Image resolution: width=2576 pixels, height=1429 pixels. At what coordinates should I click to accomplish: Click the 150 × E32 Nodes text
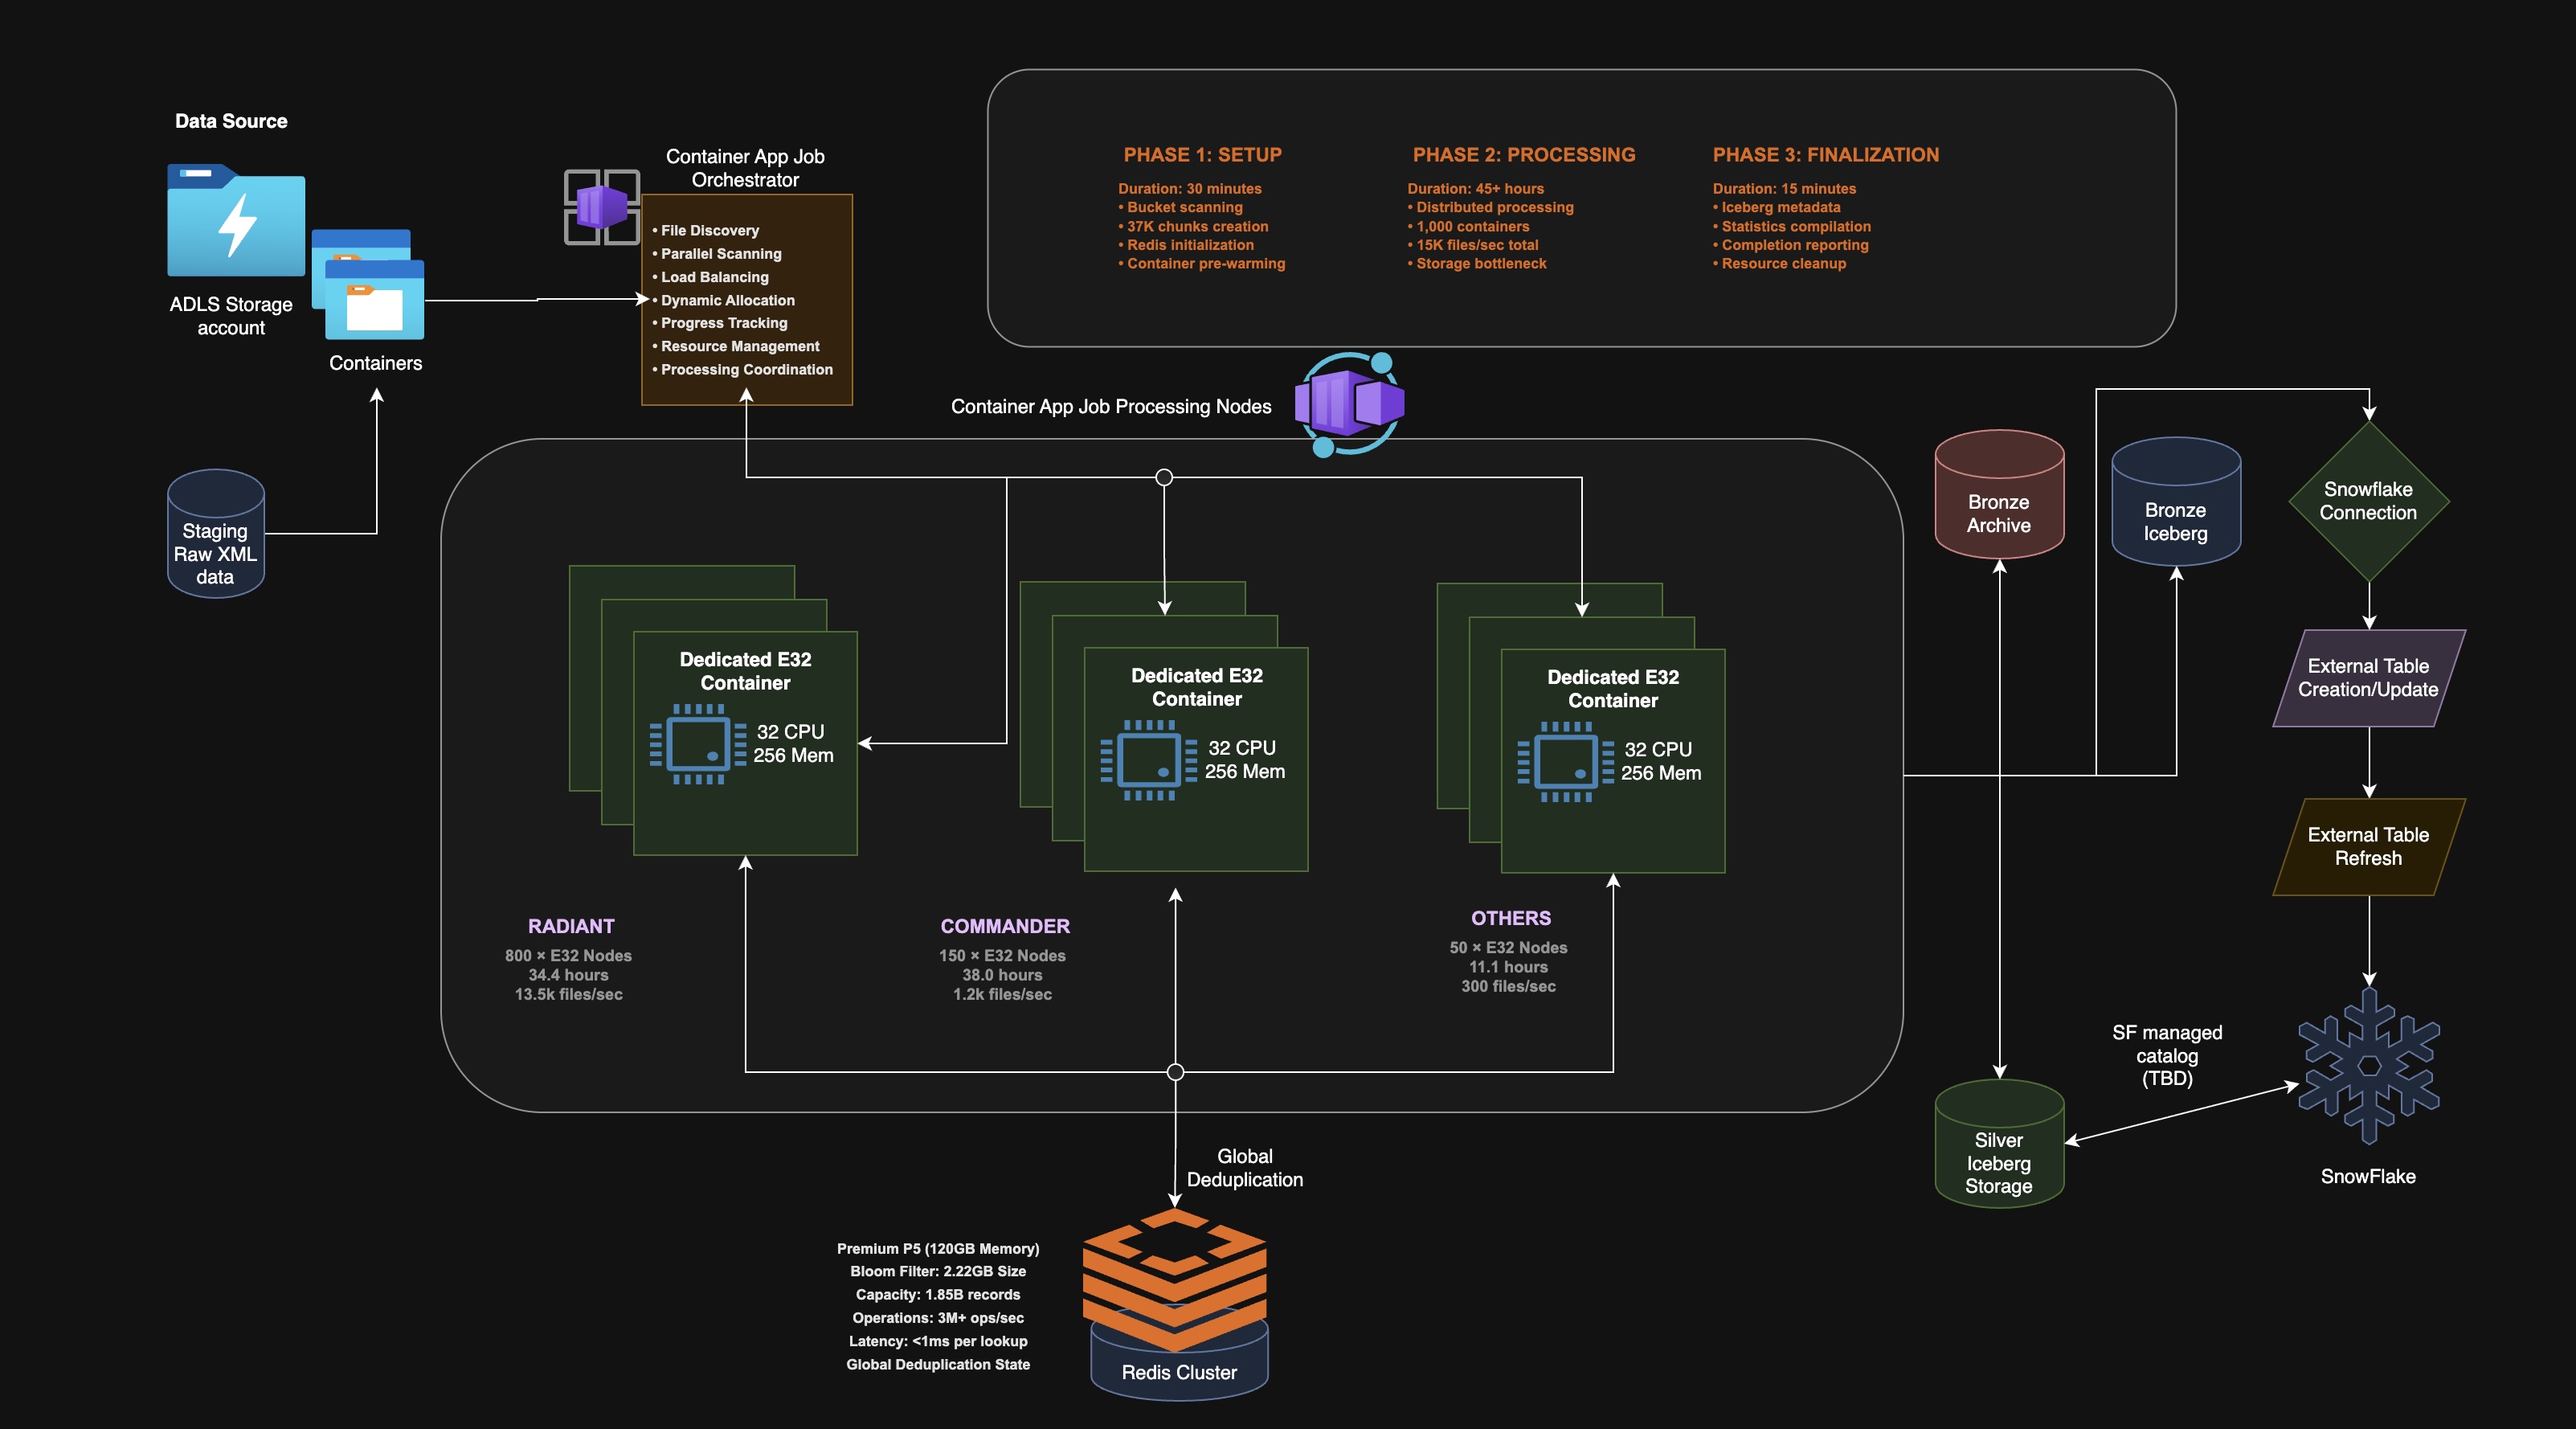[1002, 956]
